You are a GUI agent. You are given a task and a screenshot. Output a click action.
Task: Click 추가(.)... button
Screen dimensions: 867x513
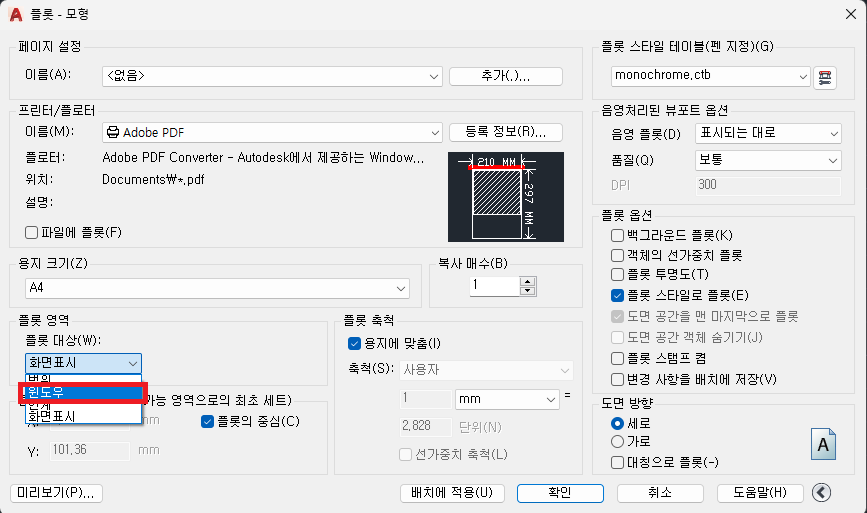pos(506,76)
